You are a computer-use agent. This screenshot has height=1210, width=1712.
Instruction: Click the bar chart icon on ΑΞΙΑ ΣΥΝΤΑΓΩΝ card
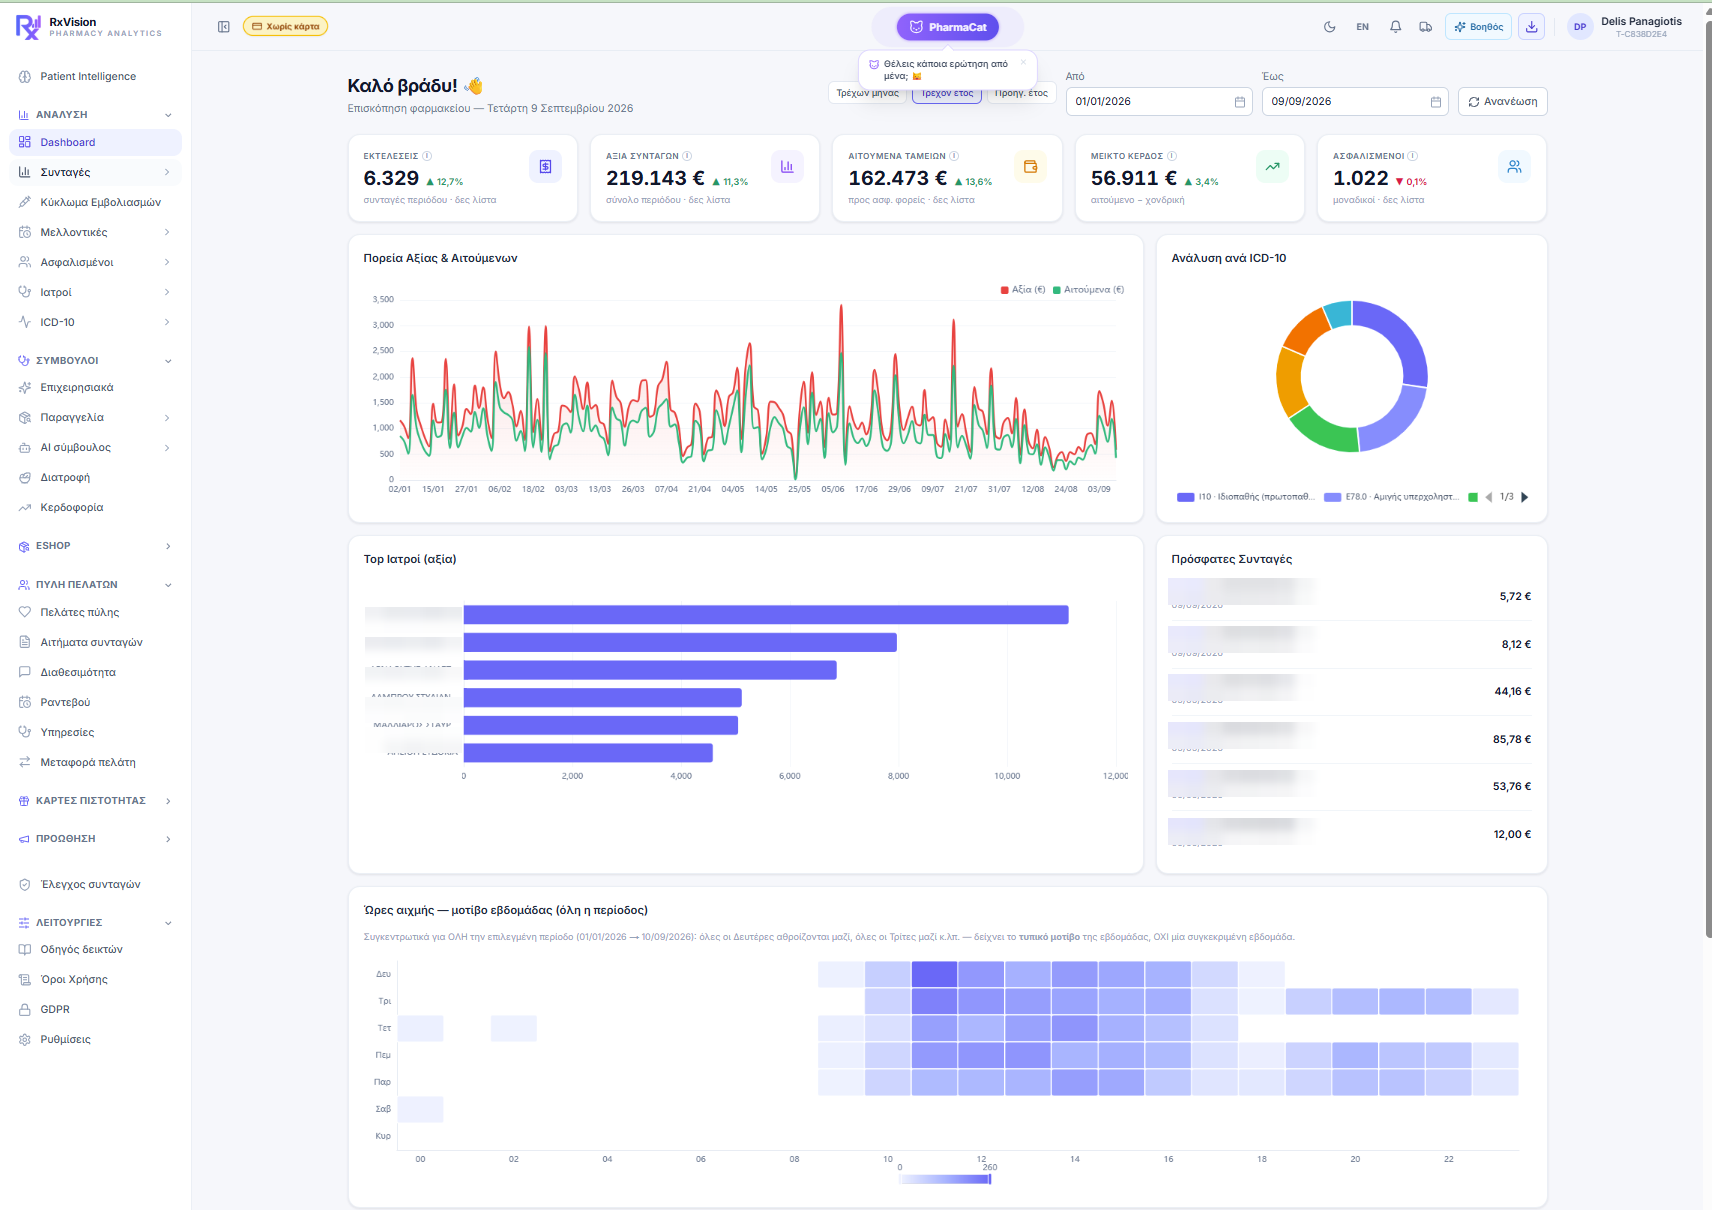[x=787, y=167]
